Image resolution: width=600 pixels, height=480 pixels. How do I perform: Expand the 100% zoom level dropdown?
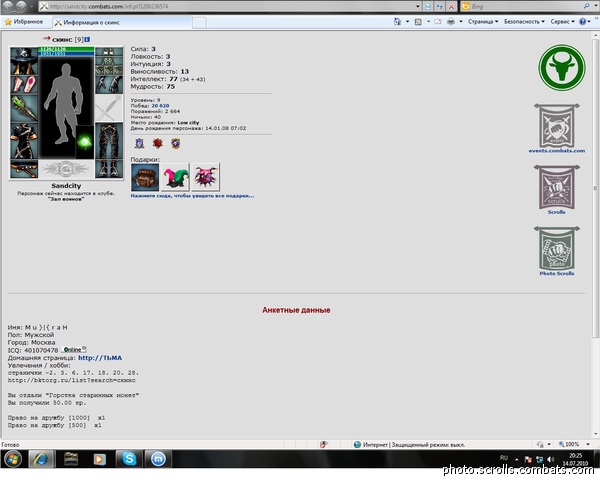(x=588, y=444)
